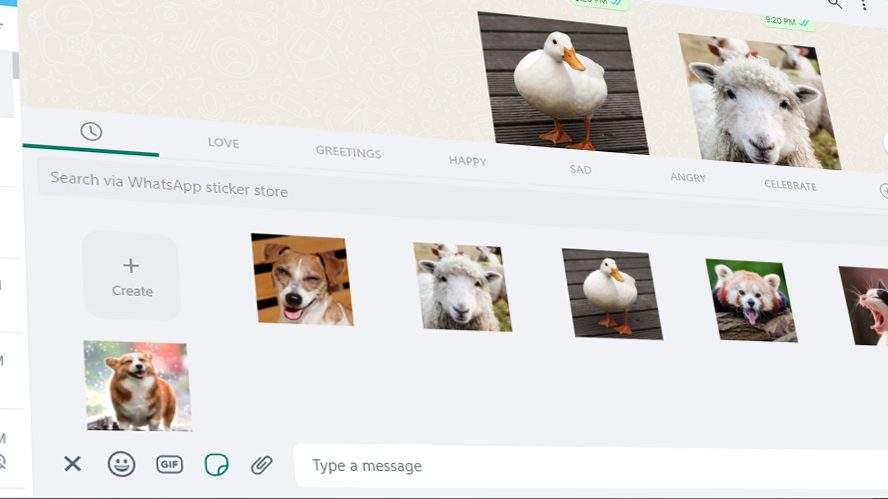The height and width of the screenshot is (499, 888).
Task: Close the sticker panel with X icon
Action: click(72, 464)
